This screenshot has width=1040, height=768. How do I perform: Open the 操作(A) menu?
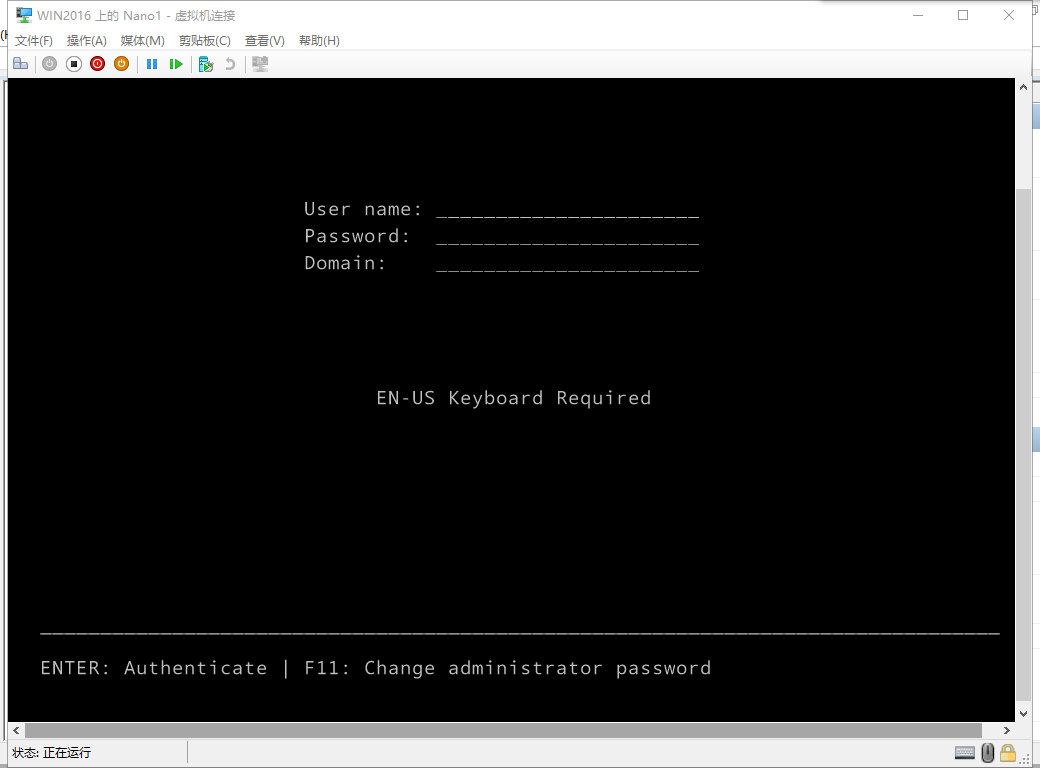[x=86, y=40]
